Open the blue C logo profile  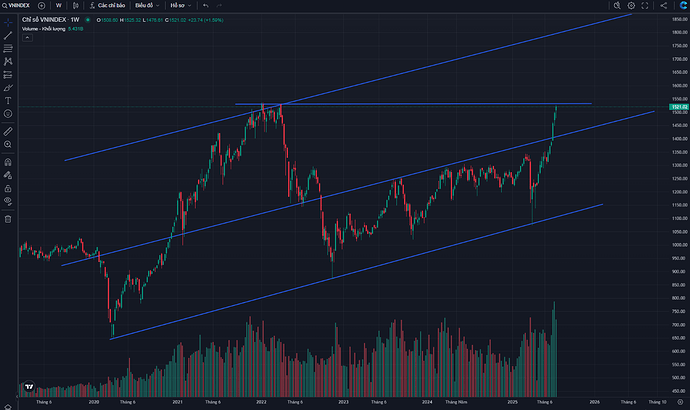point(683,5)
